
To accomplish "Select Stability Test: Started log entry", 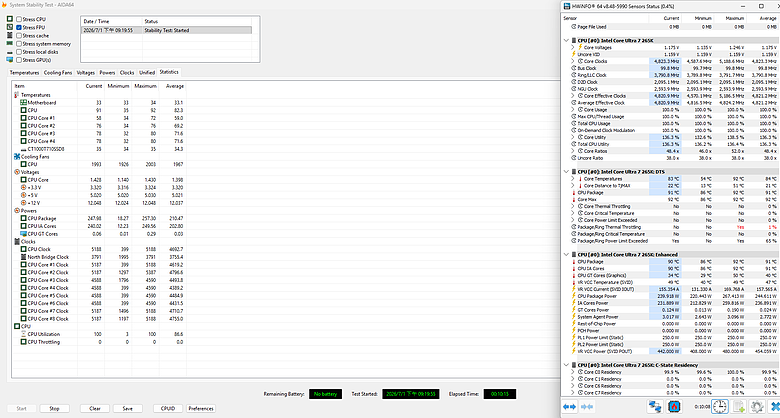I will [166, 30].
